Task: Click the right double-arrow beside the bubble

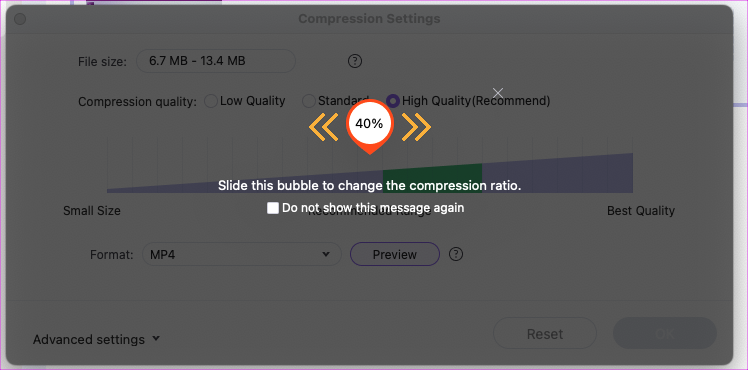Action: pyautogui.click(x=416, y=127)
